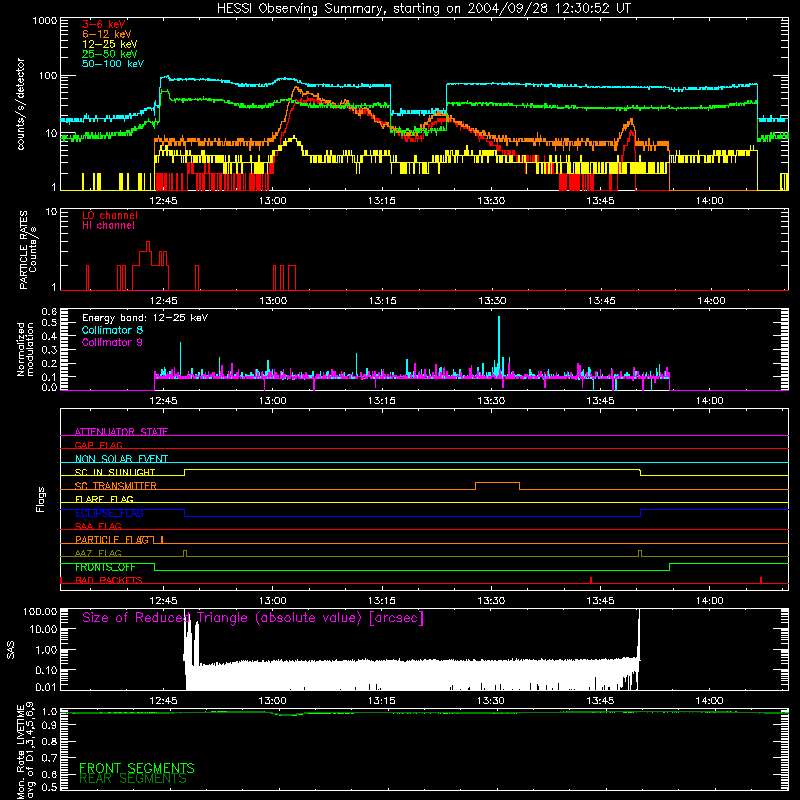This screenshot has height=800, width=800.
Task: Click the FLARE FLAG label
Action: coord(104,499)
